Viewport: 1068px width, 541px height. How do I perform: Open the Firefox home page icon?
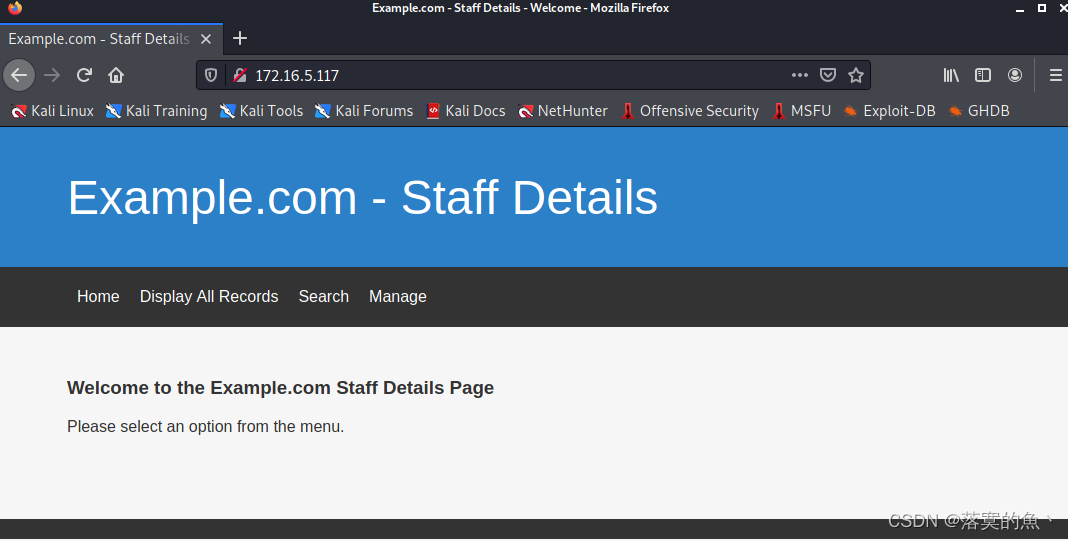click(x=116, y=75)
